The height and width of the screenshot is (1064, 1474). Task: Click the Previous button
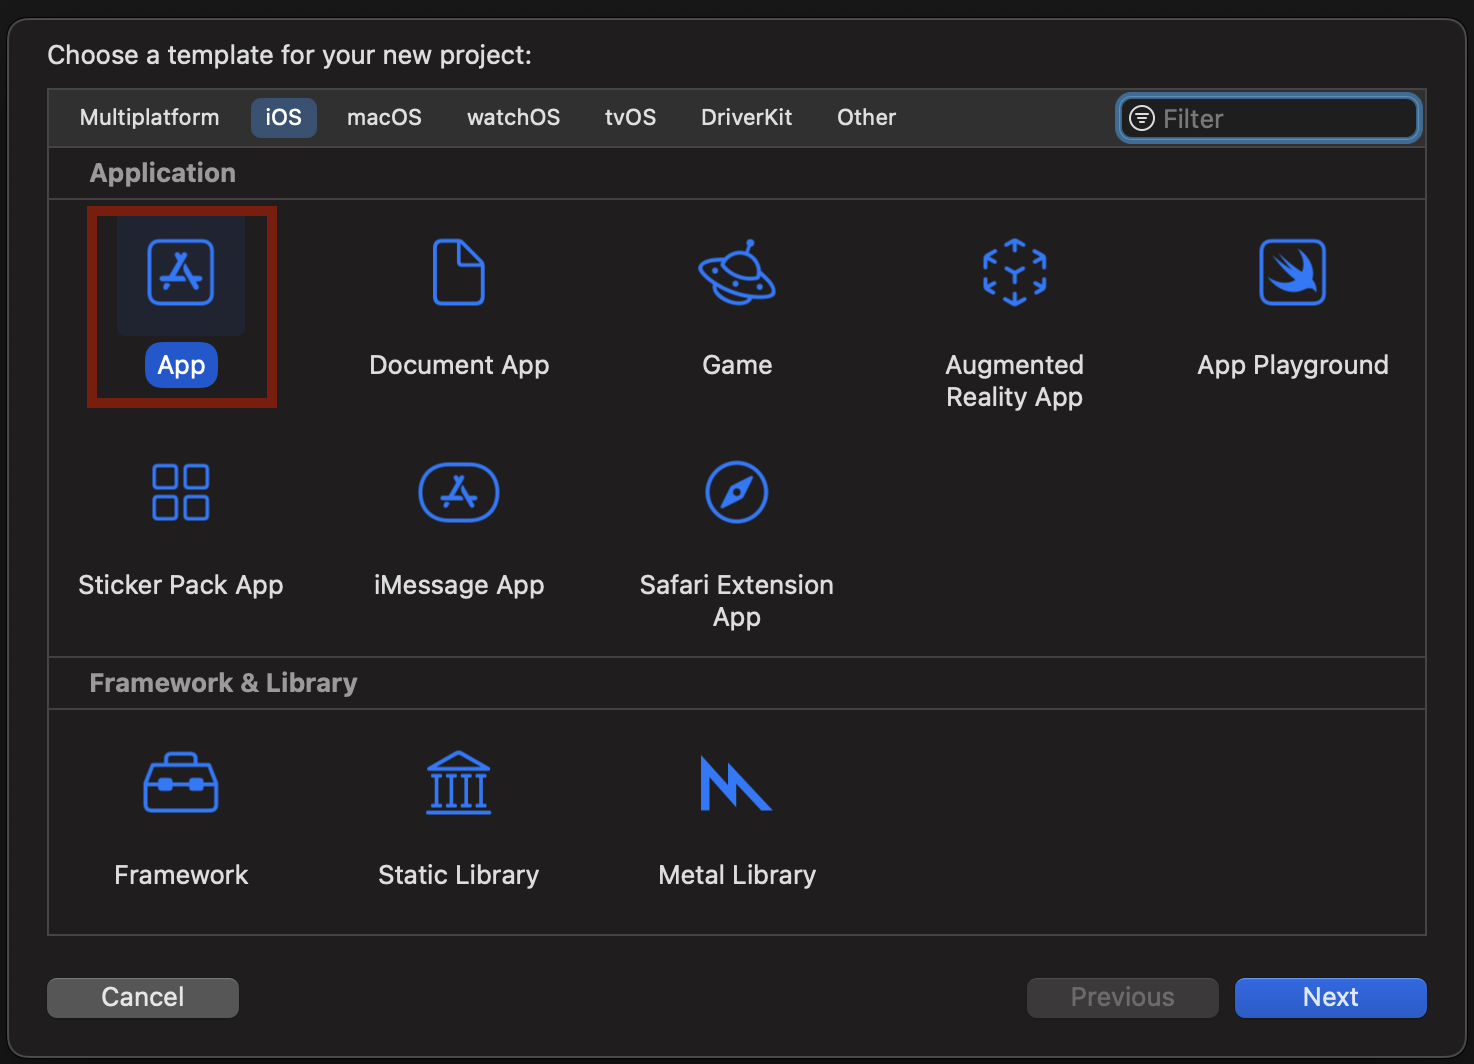pyautogui.click(x=1123, y=998)
